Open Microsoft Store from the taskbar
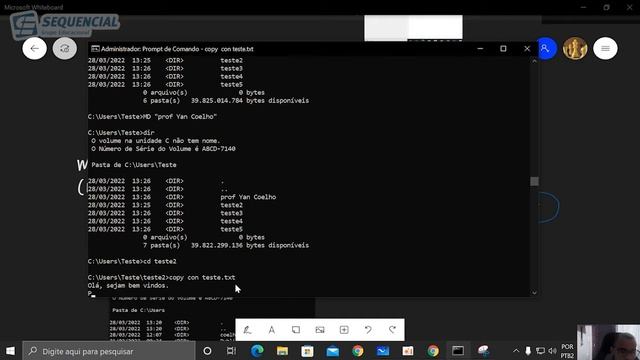The height and width of the screenshot is (360, 640). pos(307,351)
